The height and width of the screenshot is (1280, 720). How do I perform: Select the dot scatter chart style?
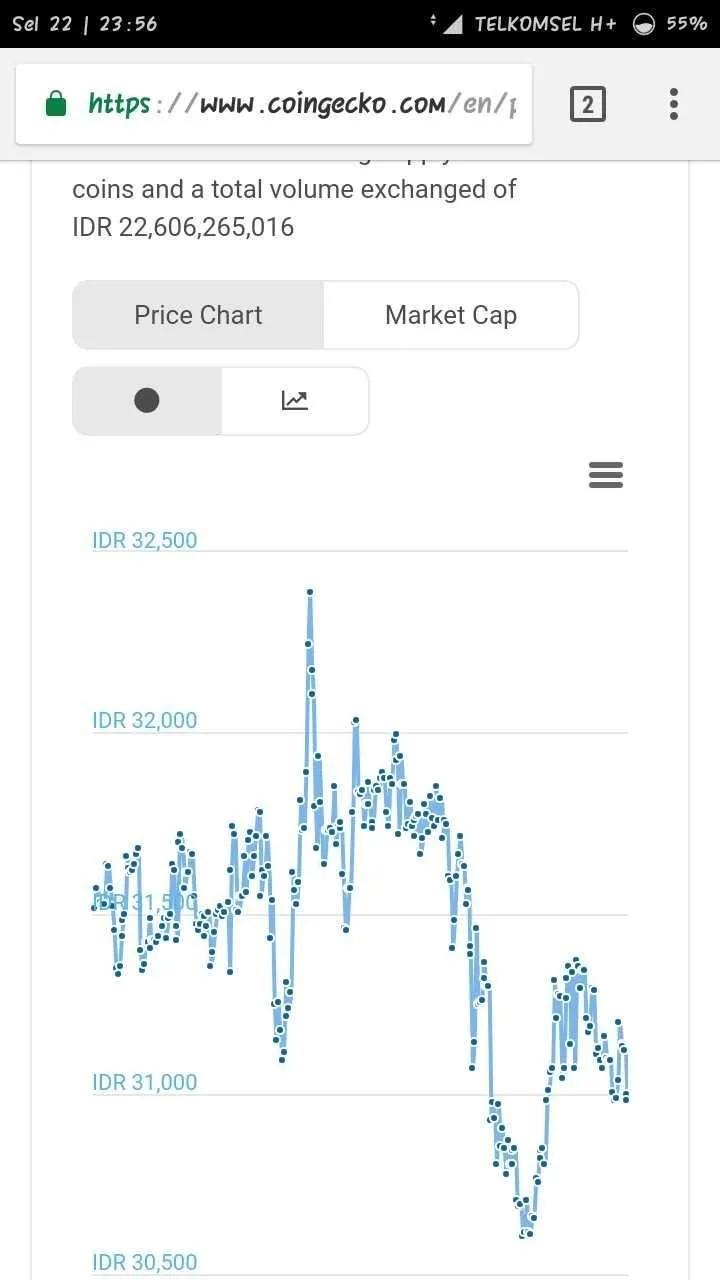click(x=147, y=401)
